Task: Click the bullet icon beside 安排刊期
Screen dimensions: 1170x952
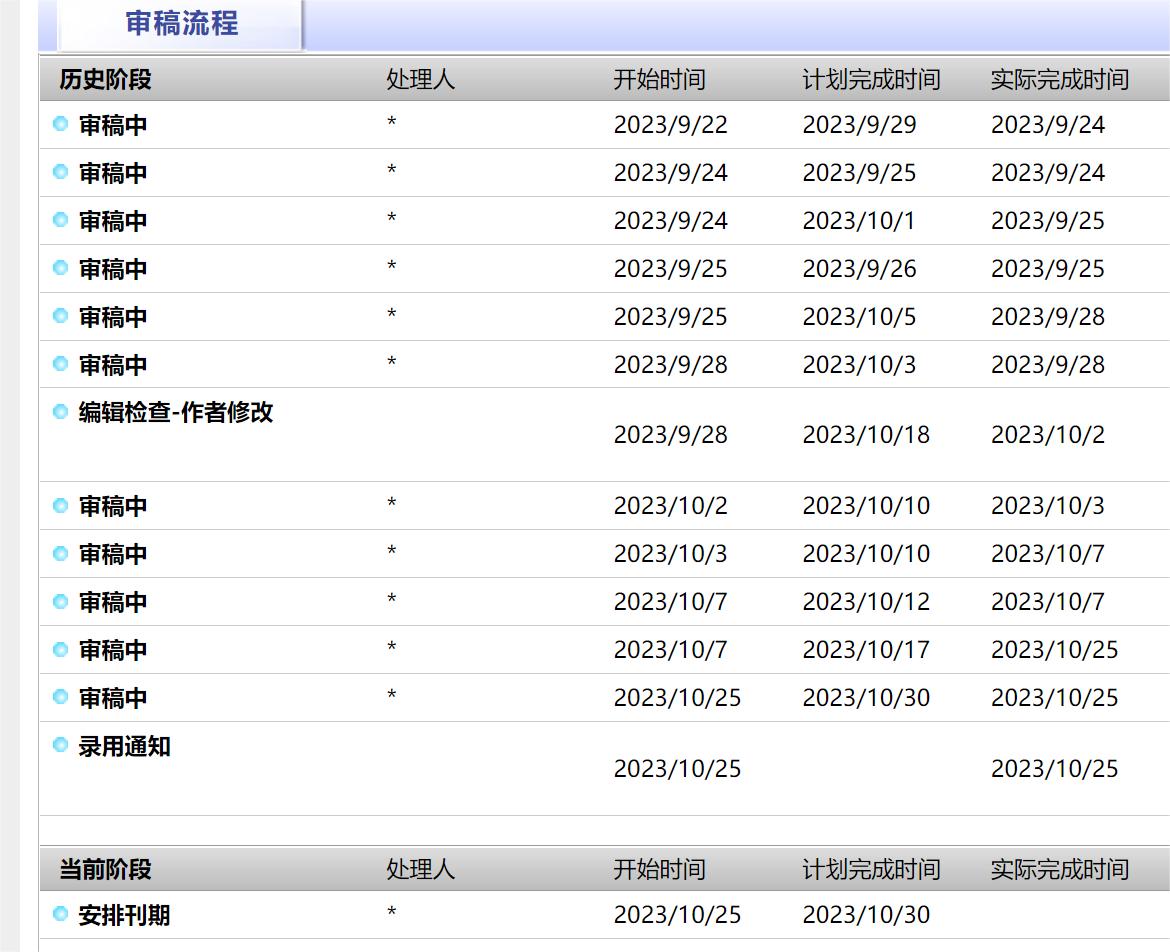Action: pyautogui.click(x=60, y=914)
